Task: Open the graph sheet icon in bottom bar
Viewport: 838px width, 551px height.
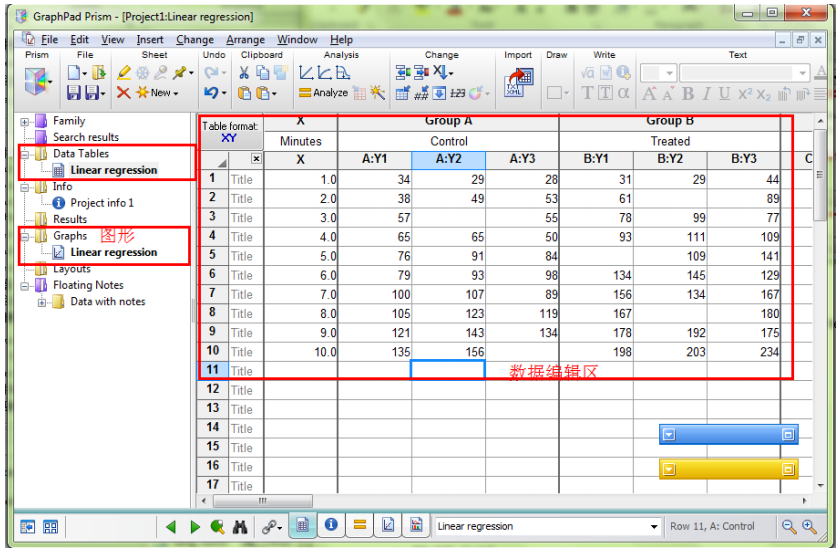Action: coord(388,525)
